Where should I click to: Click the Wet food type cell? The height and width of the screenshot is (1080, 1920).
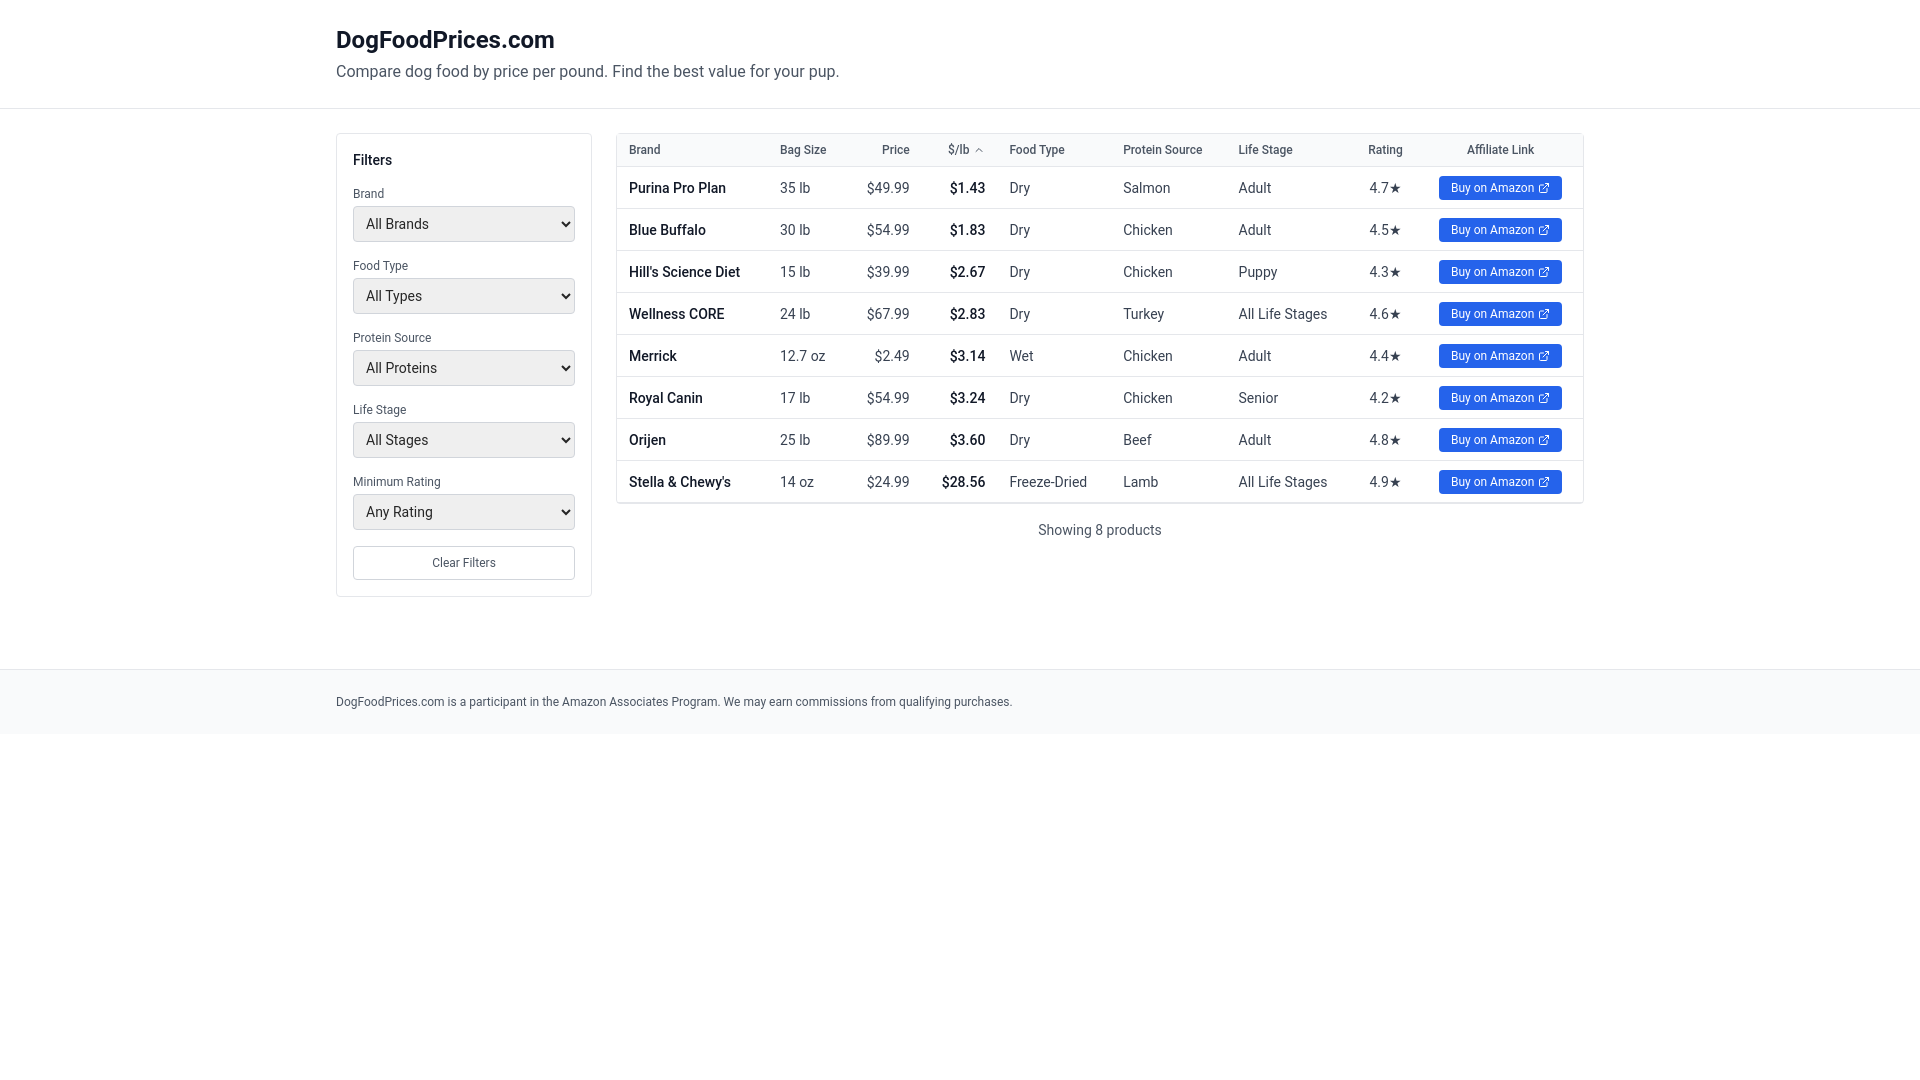(1021, 356)
